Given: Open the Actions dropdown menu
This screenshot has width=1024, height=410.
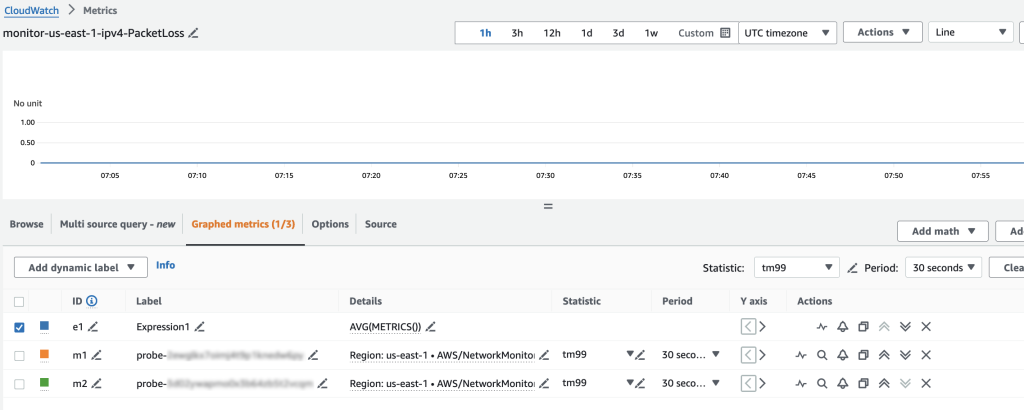Looking at the screenshot, I should pyautogui.click(x=883, y=32).
